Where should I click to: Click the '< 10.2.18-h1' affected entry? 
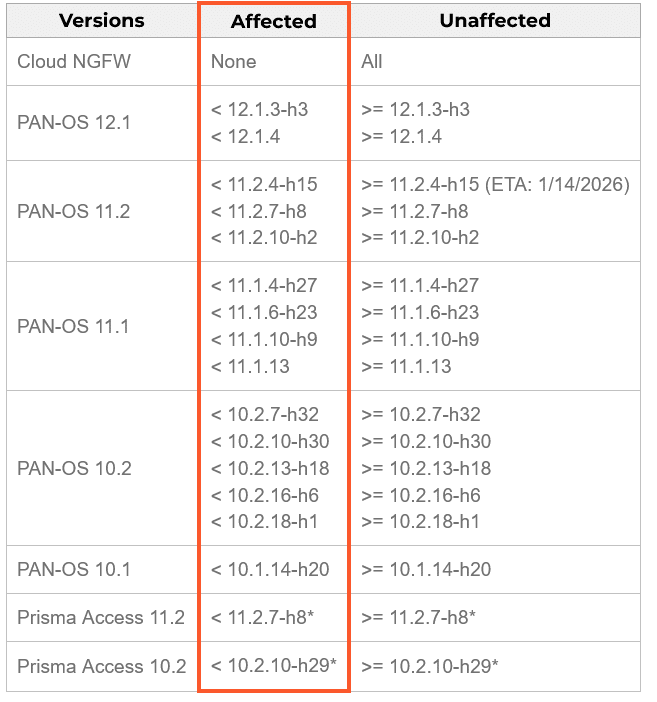coord(263,521)
